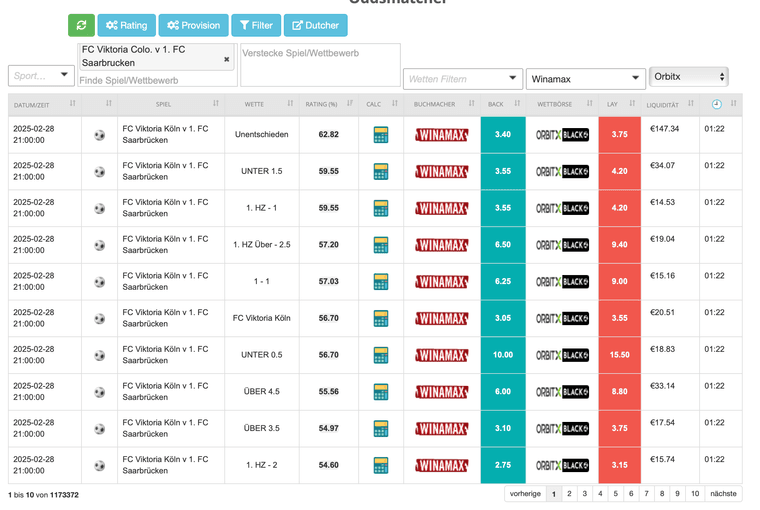
Task: Open calculator for the 1. HZ - 2 bet
Action: (x=381, y=465)
